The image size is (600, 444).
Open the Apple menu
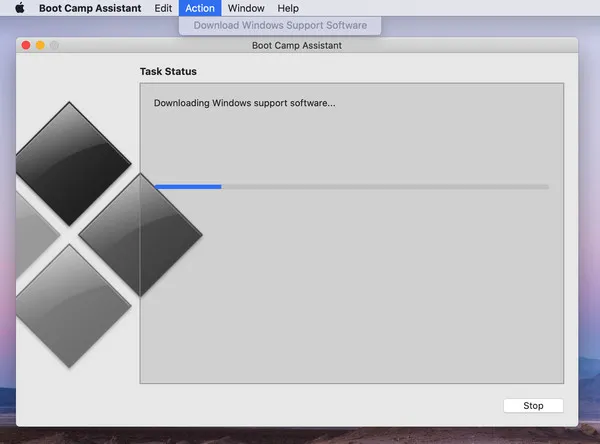[19, 8]
